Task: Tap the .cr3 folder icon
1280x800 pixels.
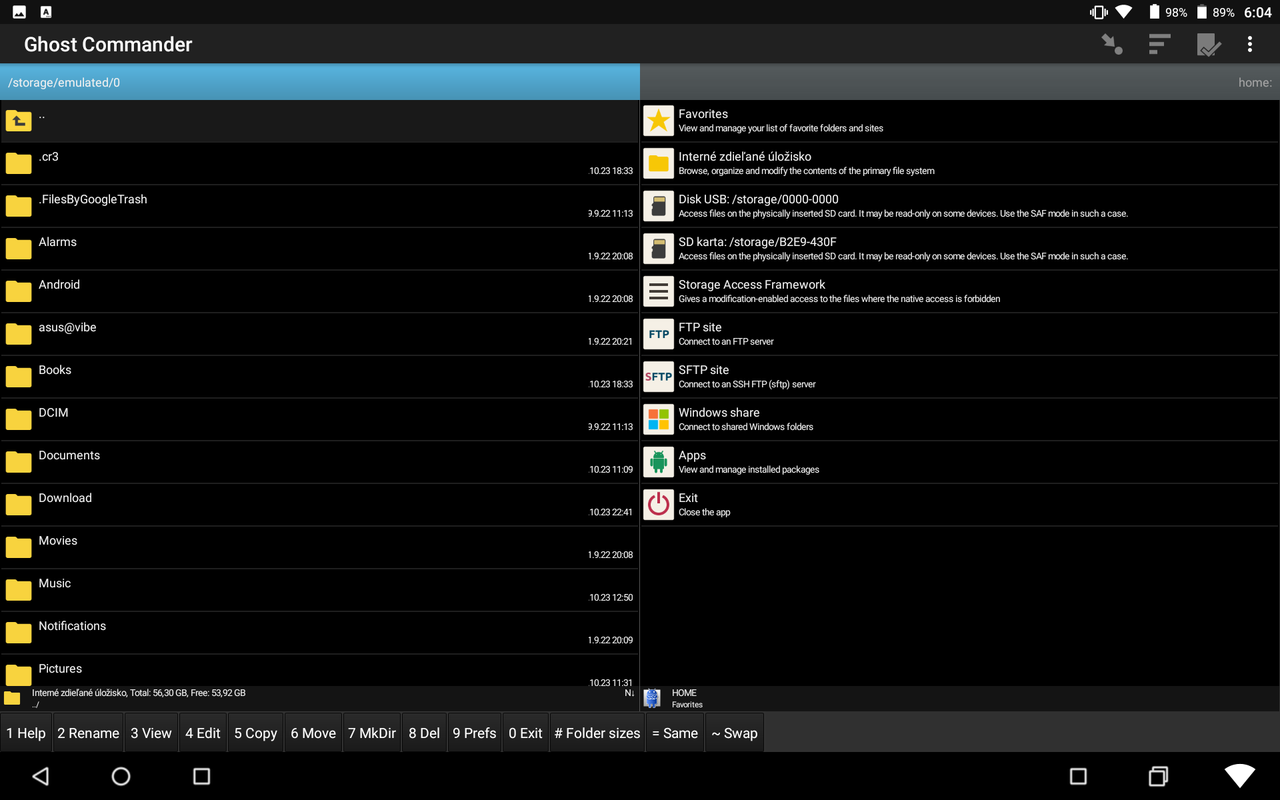Action: (x=19, y=164)
